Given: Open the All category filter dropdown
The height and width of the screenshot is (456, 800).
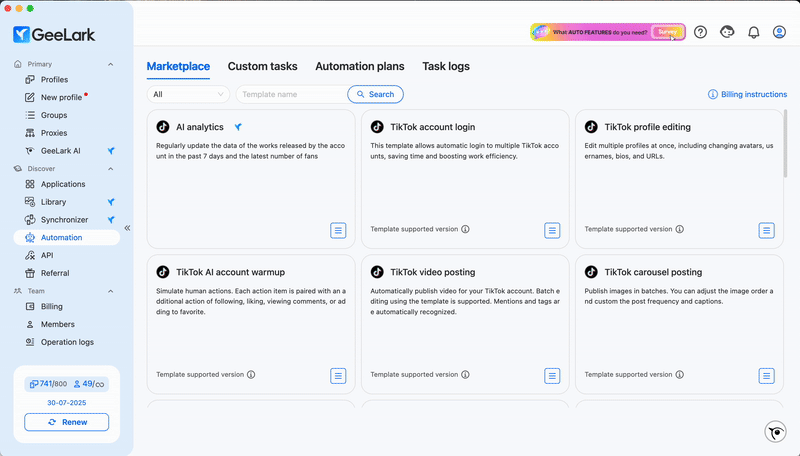Looking at the screenshot, I should pos(188,94).
